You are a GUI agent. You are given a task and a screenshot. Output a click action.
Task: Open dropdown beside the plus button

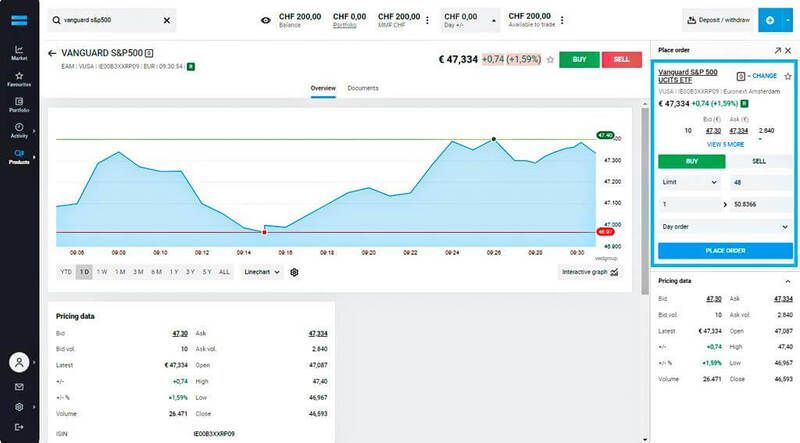(x=788, y=20)
